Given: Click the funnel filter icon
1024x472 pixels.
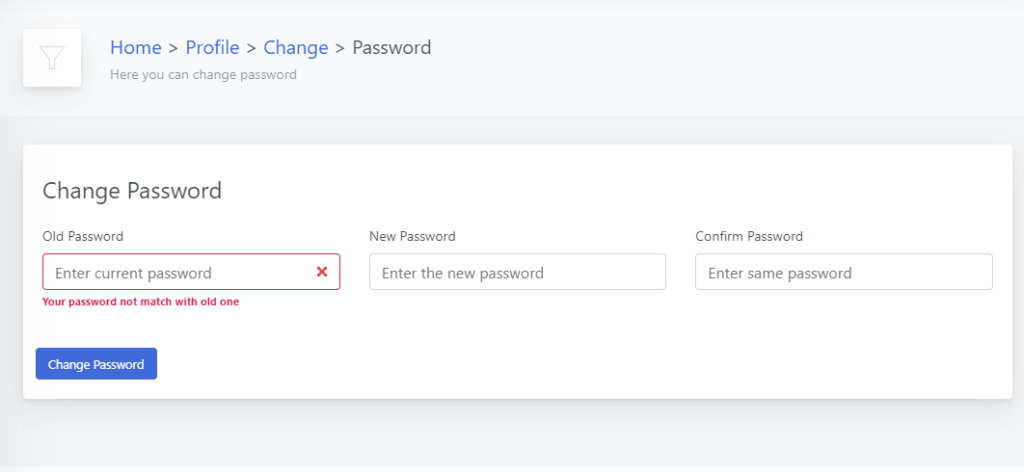Looking at the screenshot, I should (x=52, y=57).
